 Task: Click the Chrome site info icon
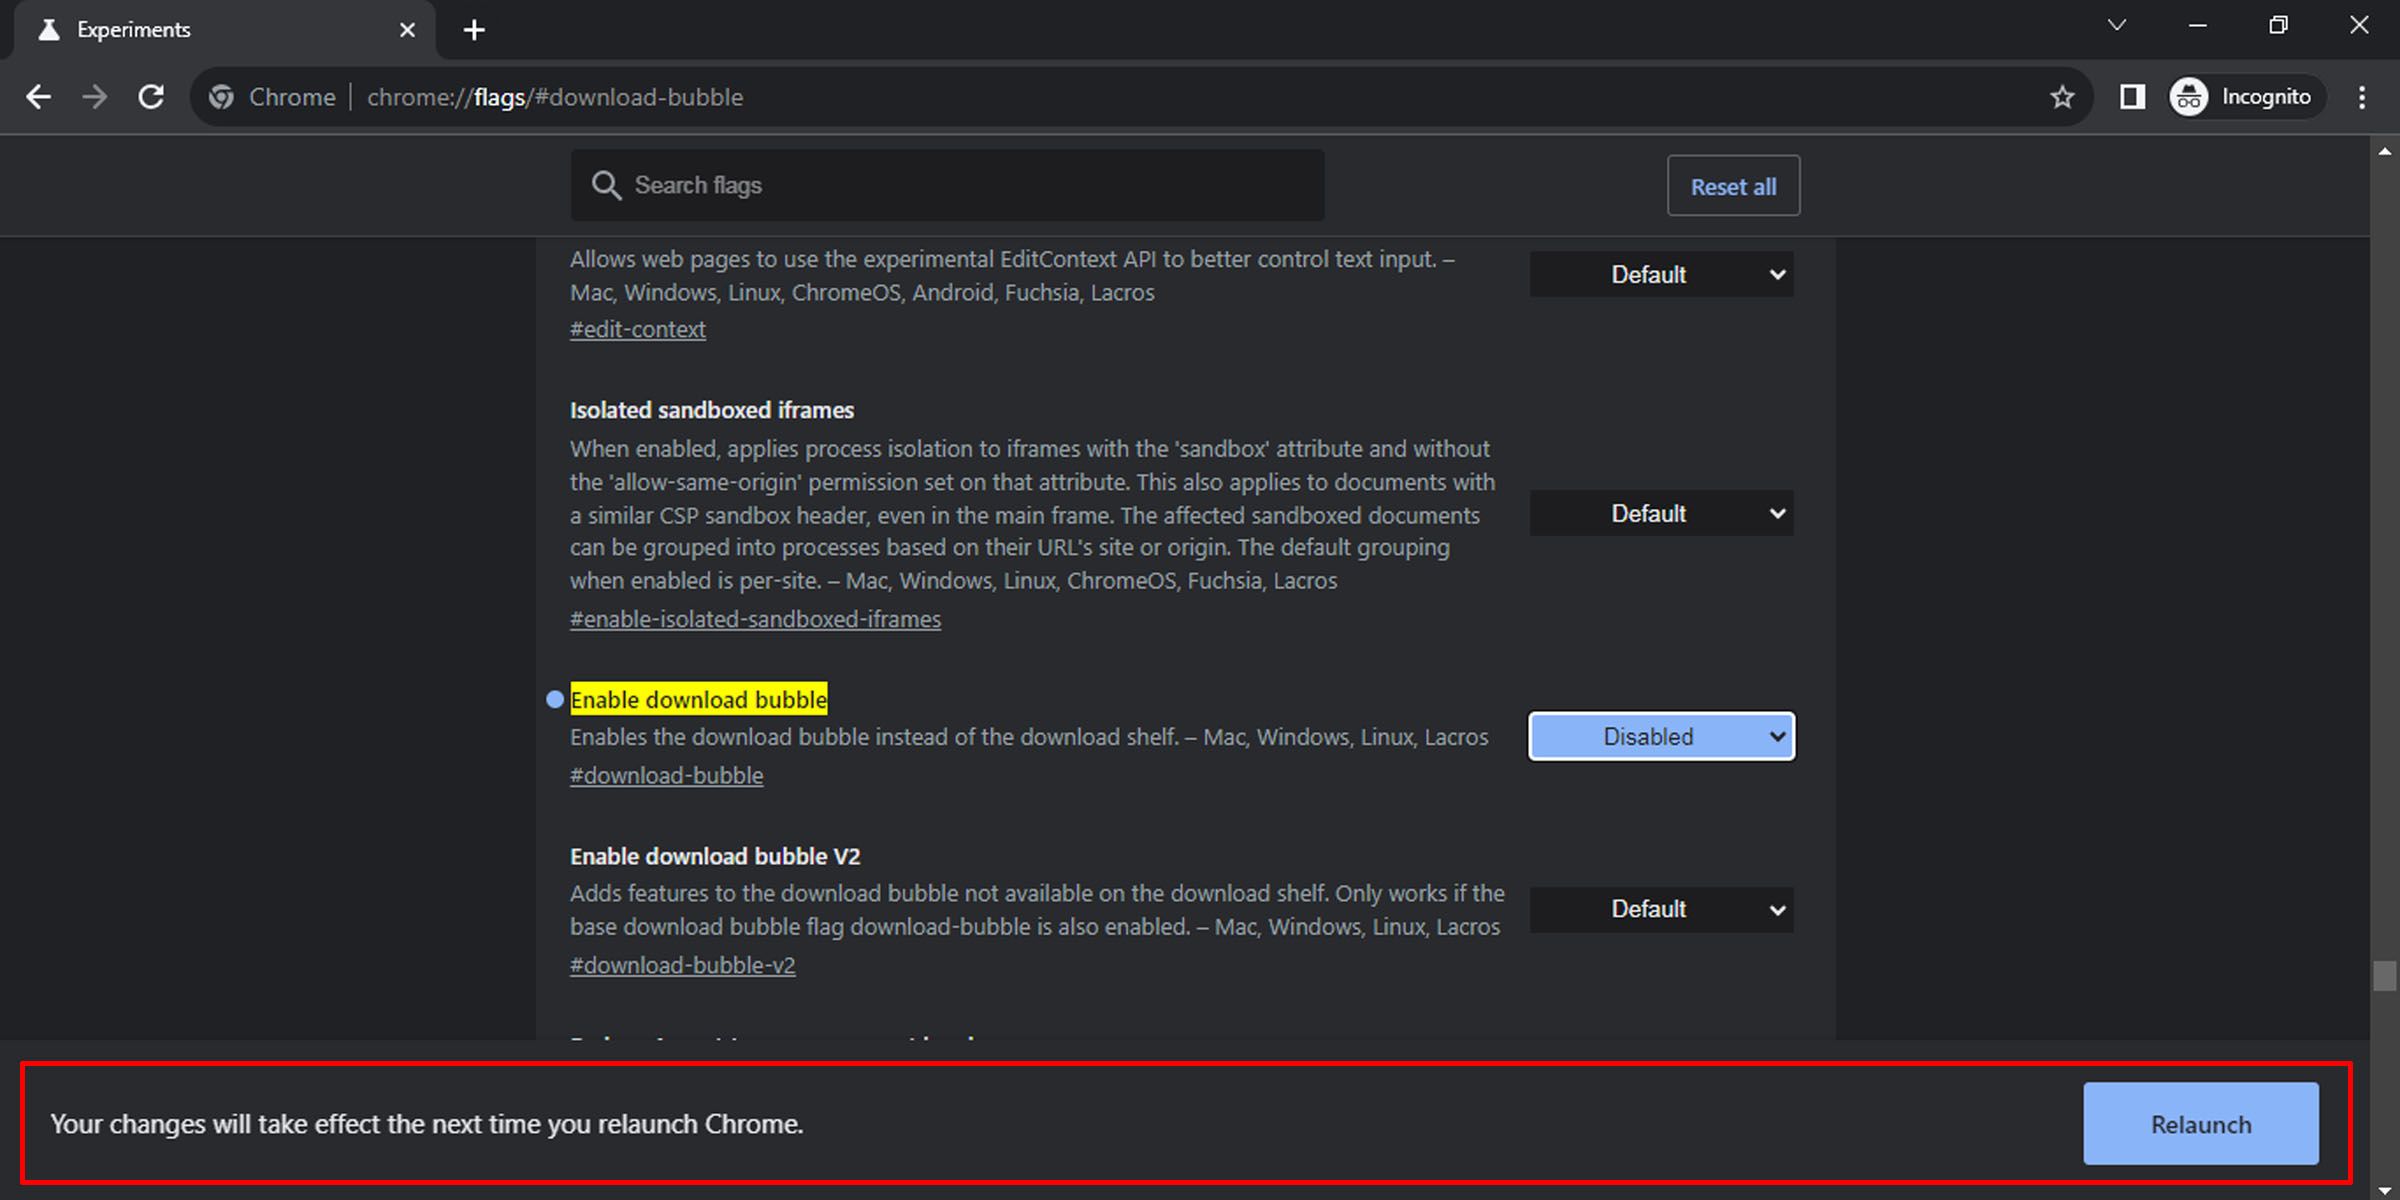pos(222,97)
